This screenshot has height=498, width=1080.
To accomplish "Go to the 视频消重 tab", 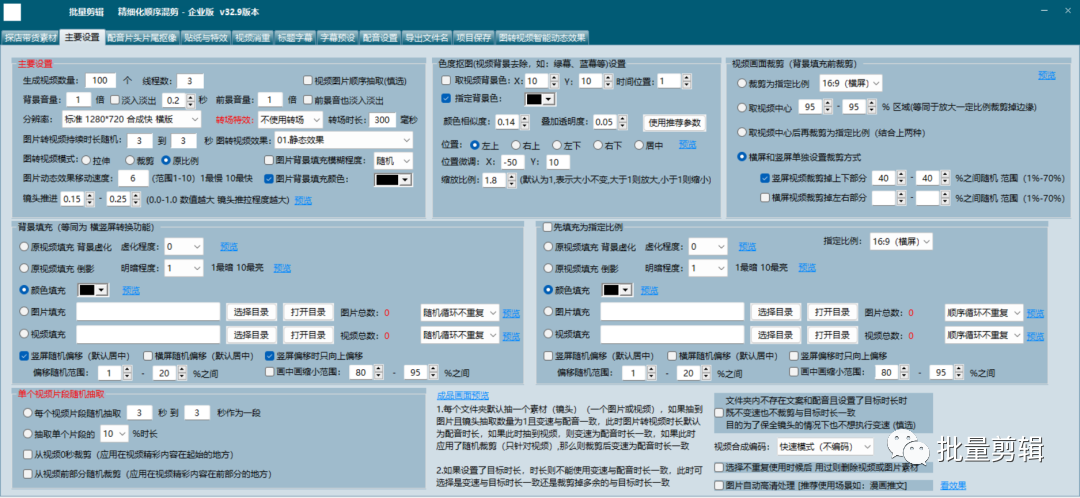I will click(x=252, y=37).
